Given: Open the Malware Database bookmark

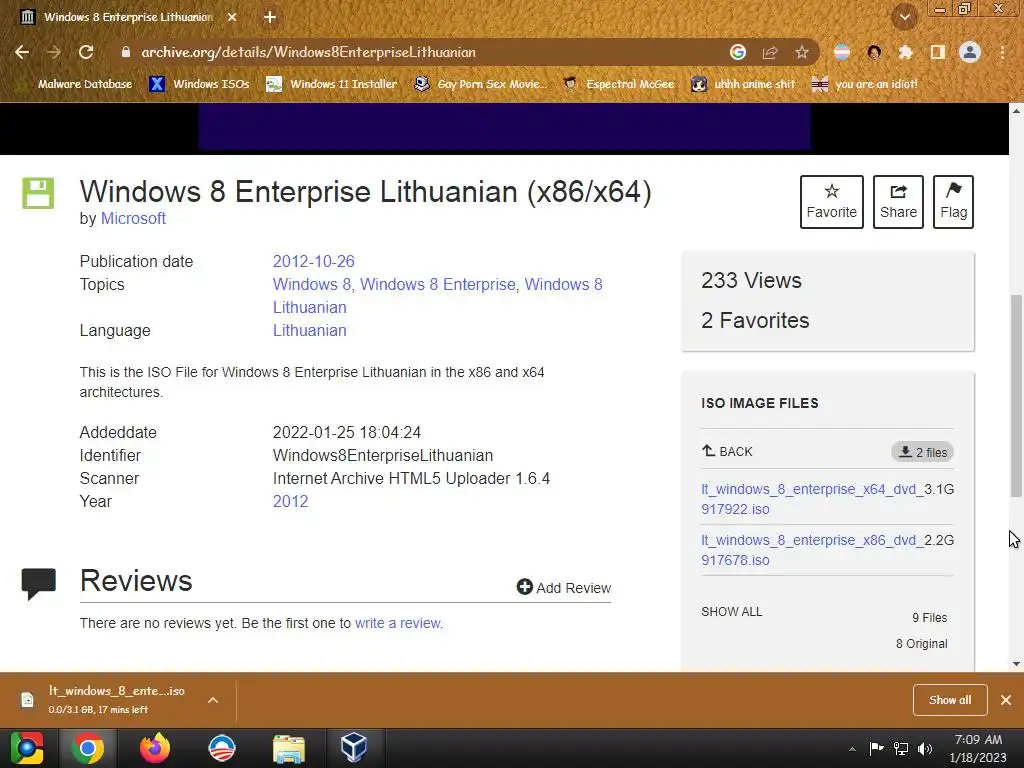Looking at the screenshot, I should tap(73, 84).
